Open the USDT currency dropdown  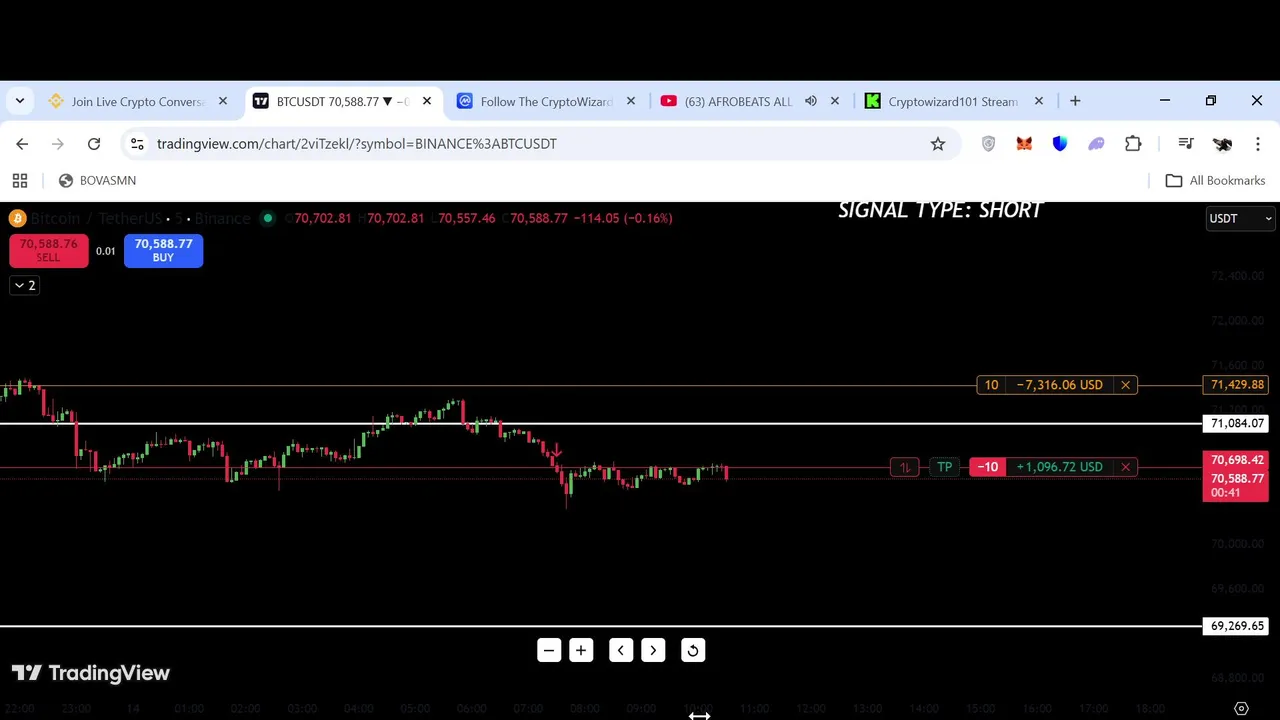point(1240,218)
